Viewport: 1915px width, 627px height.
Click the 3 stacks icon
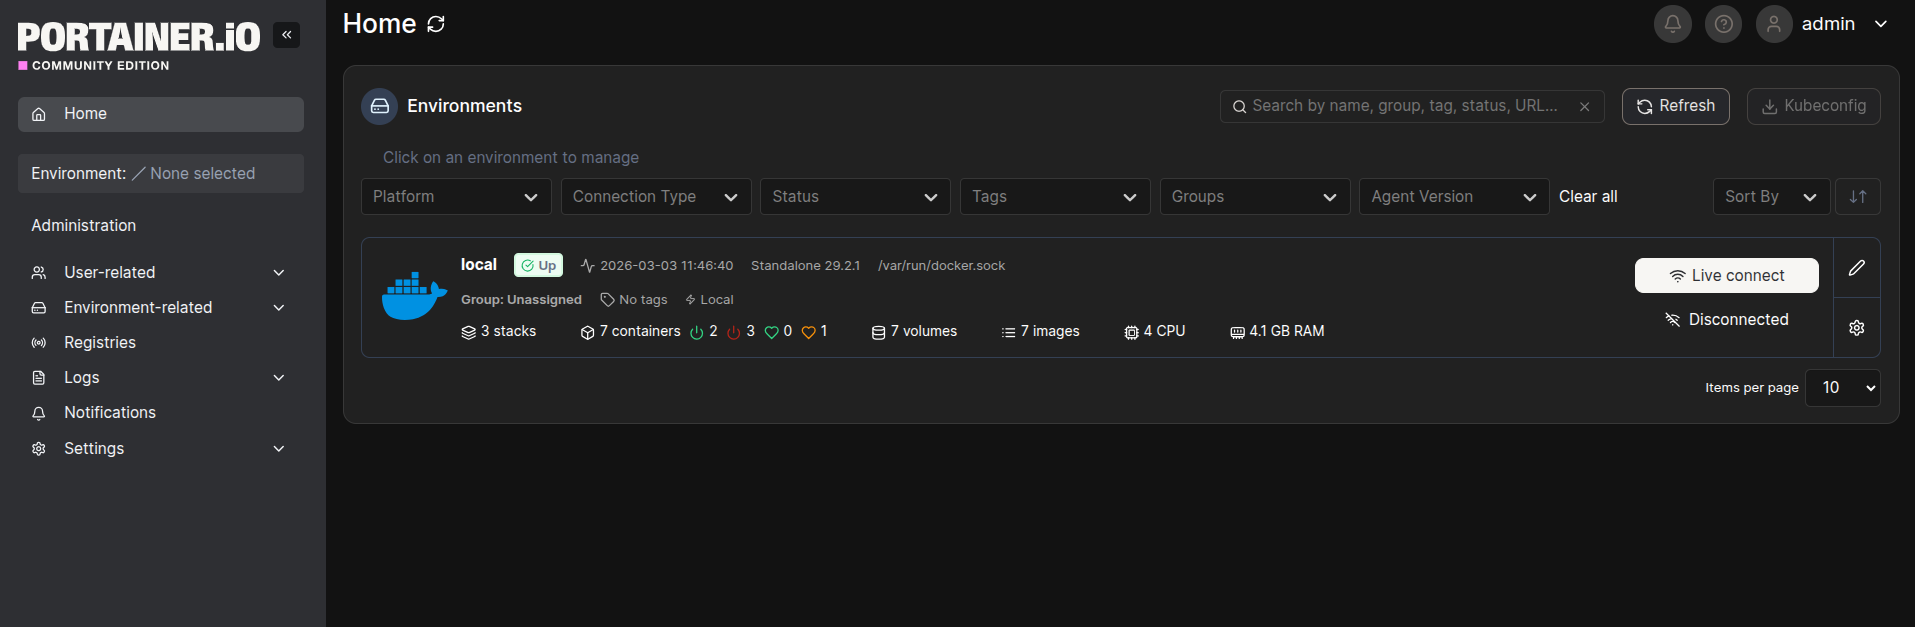(468, 332)
